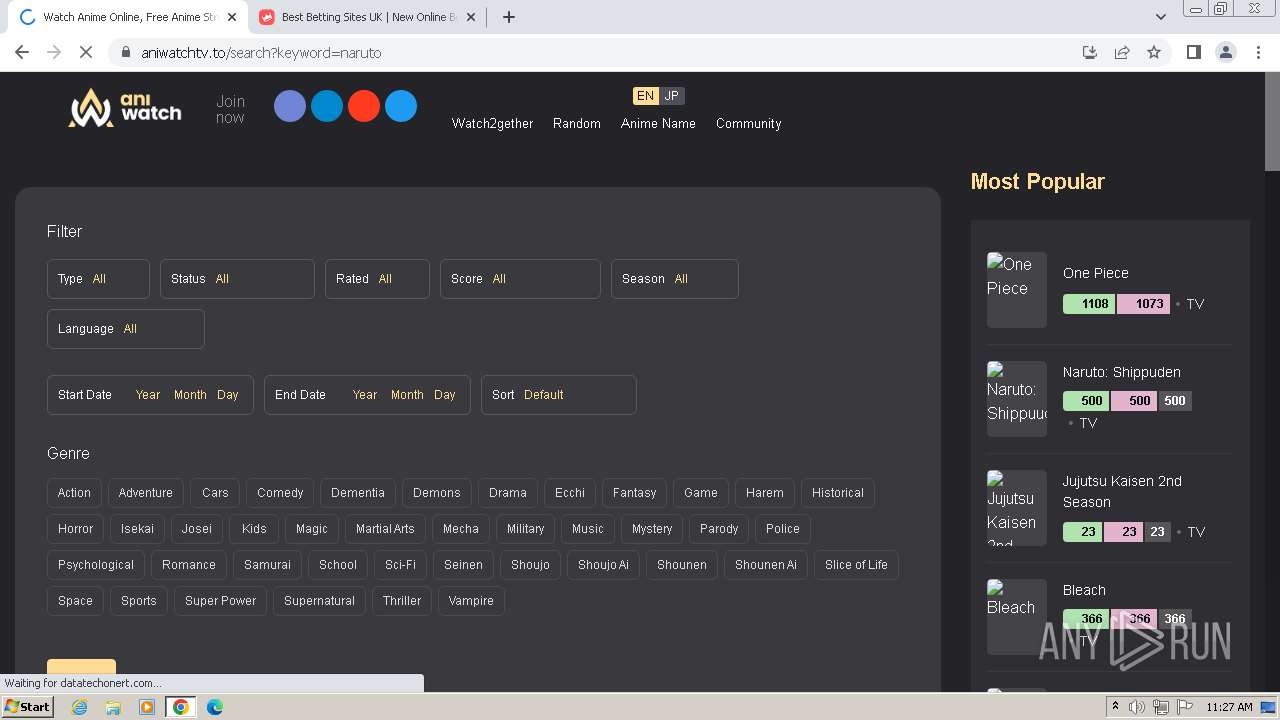Image resolution: width=1280 pixels, height=720 pixels.
Task: Open One Piece from Most Popular
Action: pyautogui.click(x=1096, y=273)
